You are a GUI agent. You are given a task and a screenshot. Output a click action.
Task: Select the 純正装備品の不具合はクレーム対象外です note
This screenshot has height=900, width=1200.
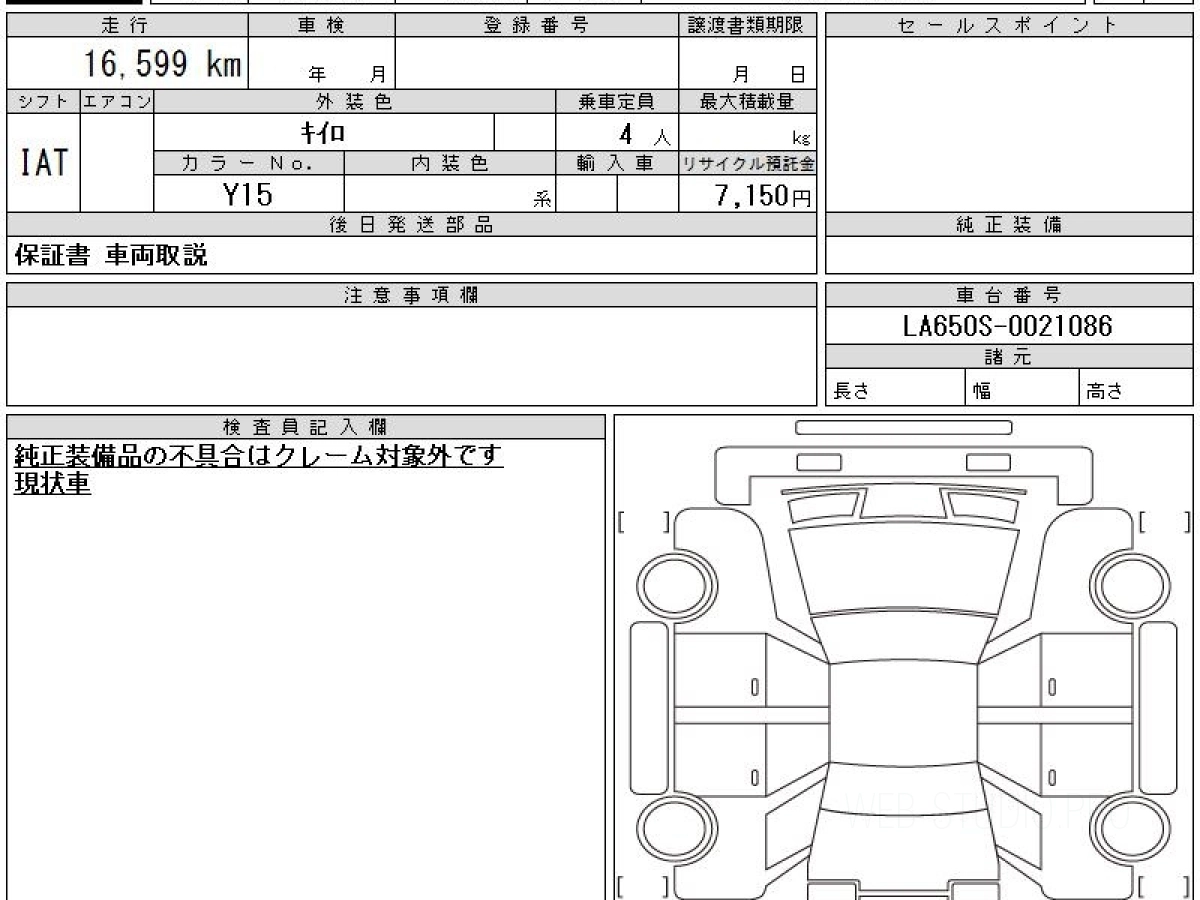point(258,456)
